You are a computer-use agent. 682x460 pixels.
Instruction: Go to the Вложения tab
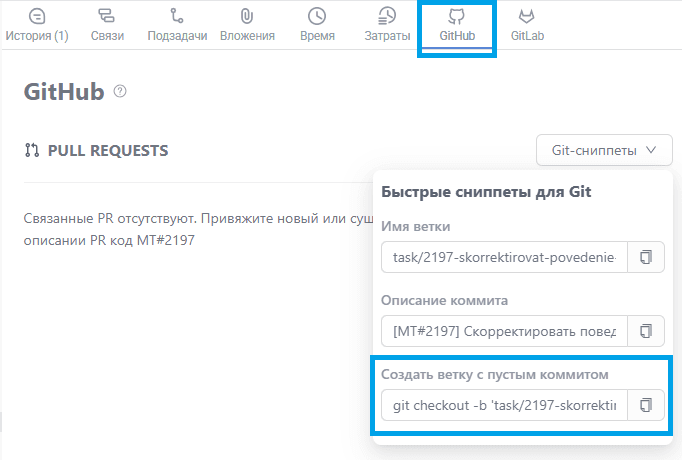pyautogui.click(x=247, y=25)
